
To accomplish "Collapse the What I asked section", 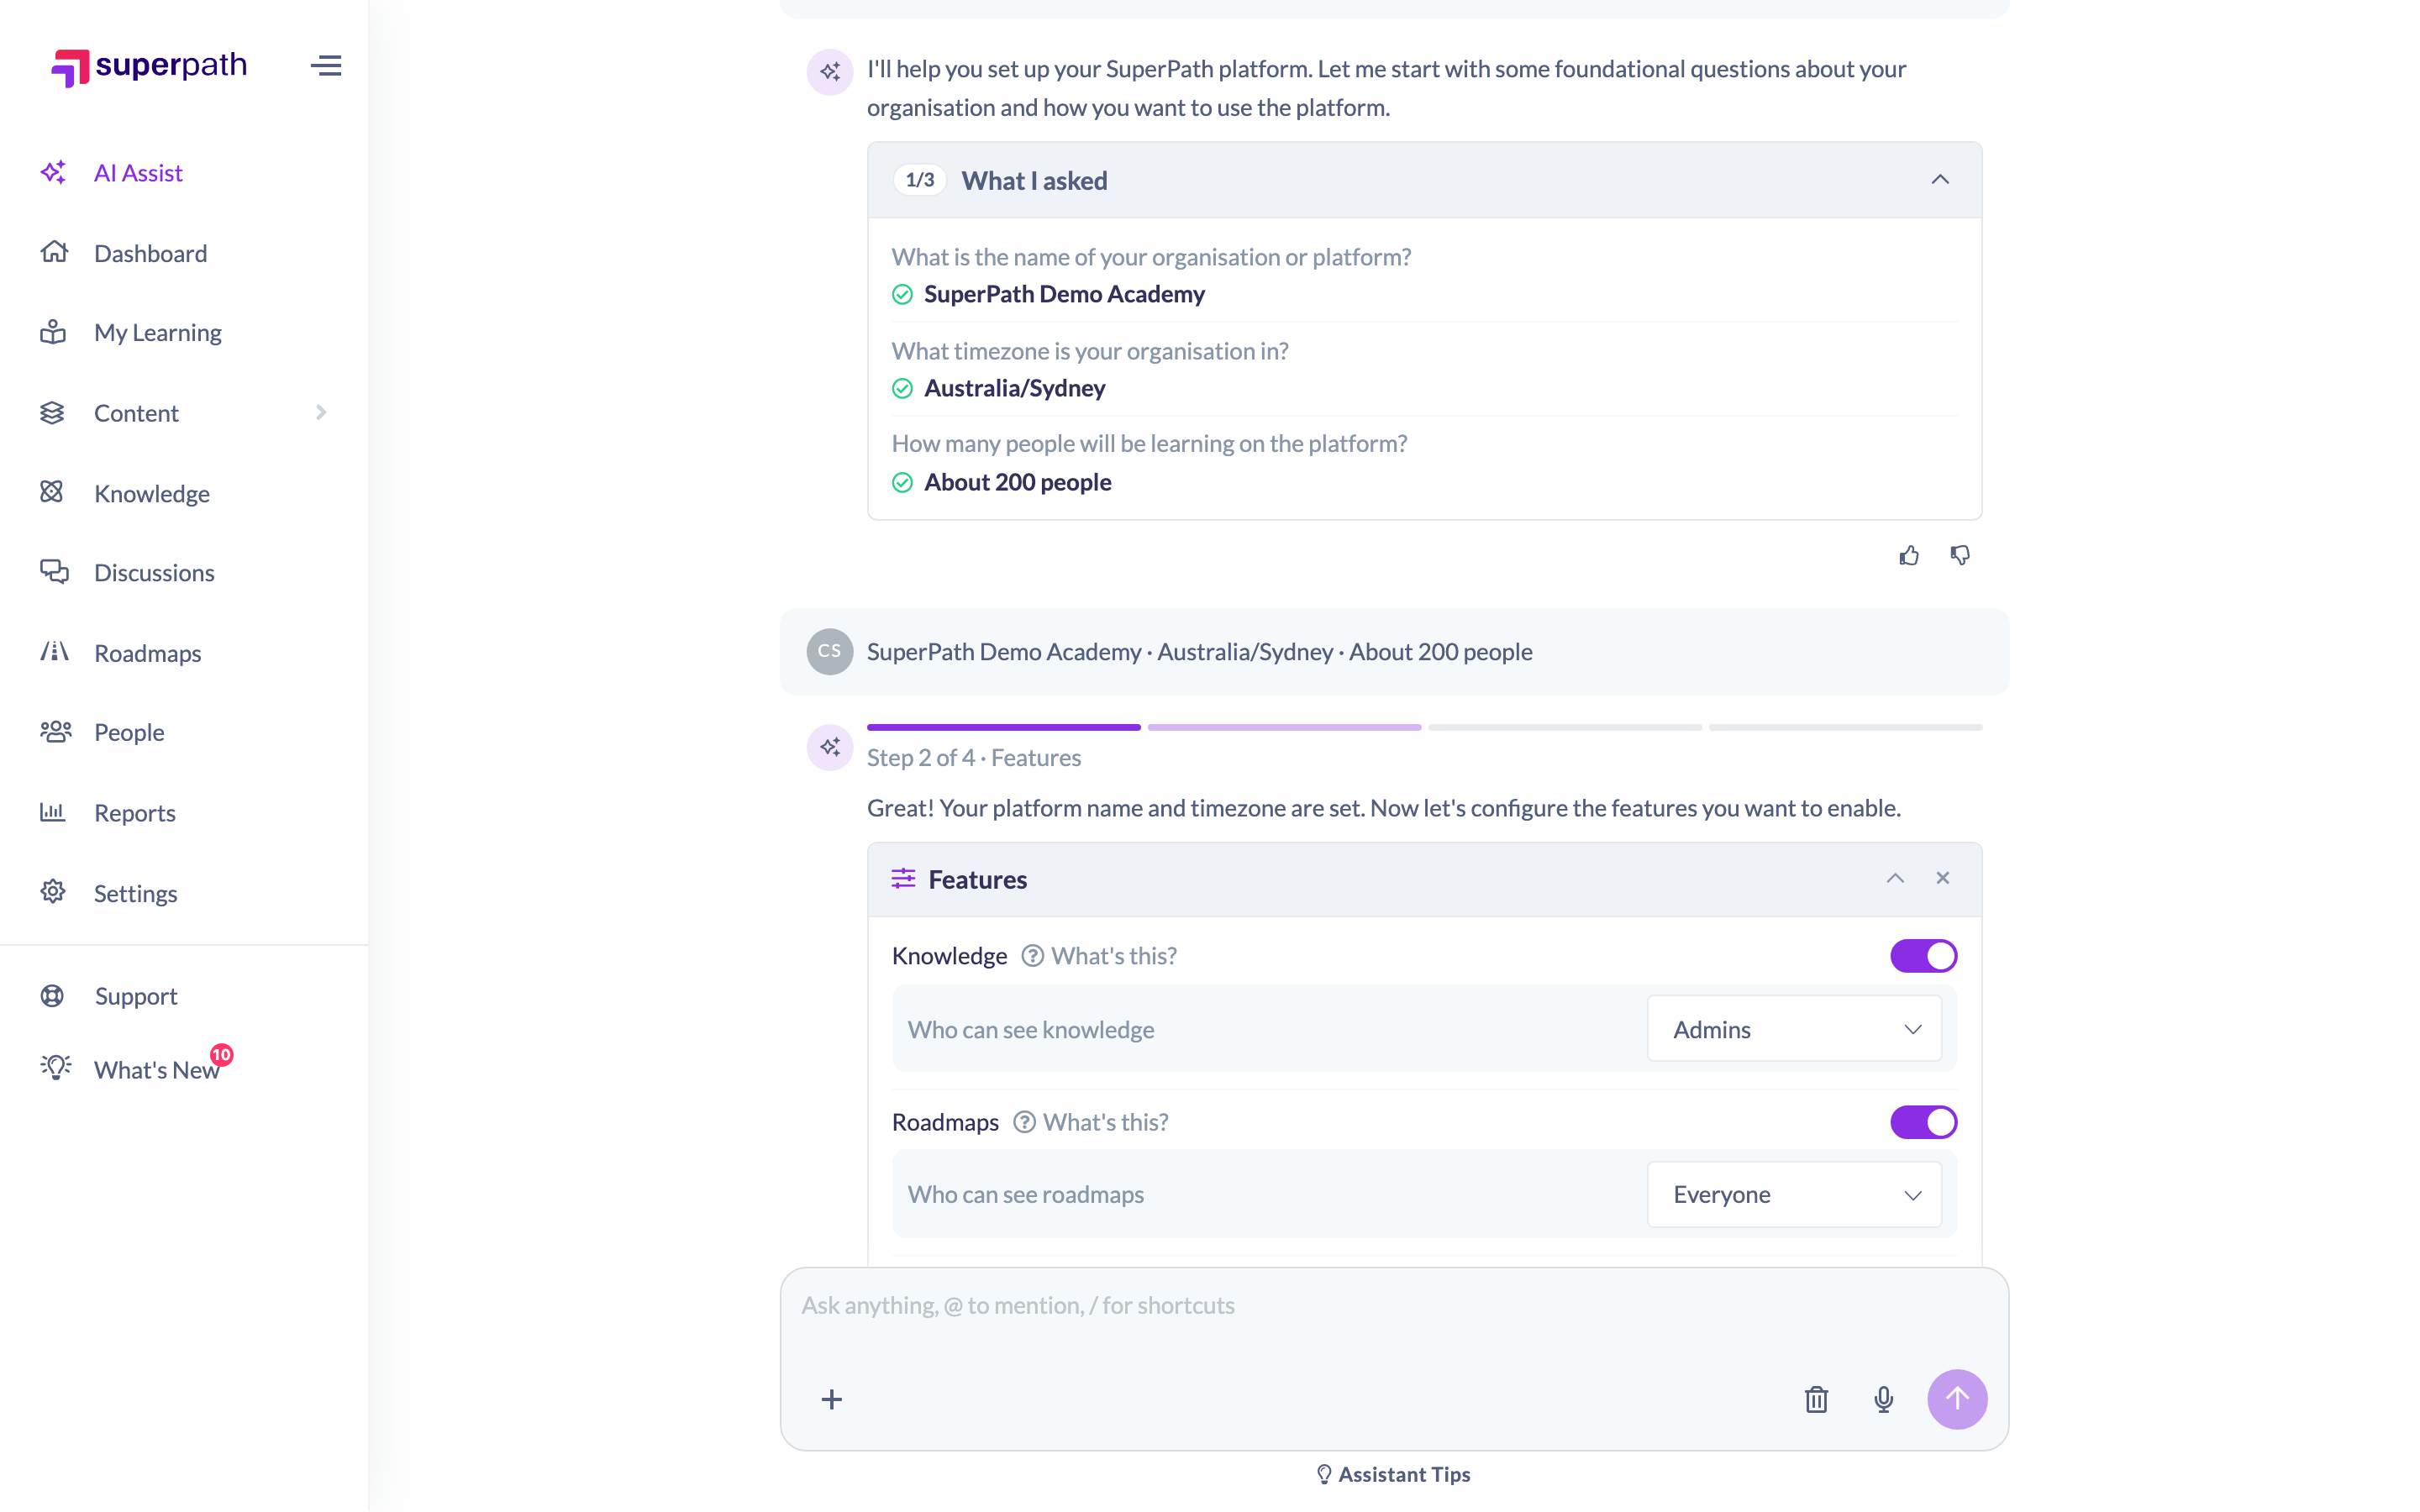I will point(1940,180).
